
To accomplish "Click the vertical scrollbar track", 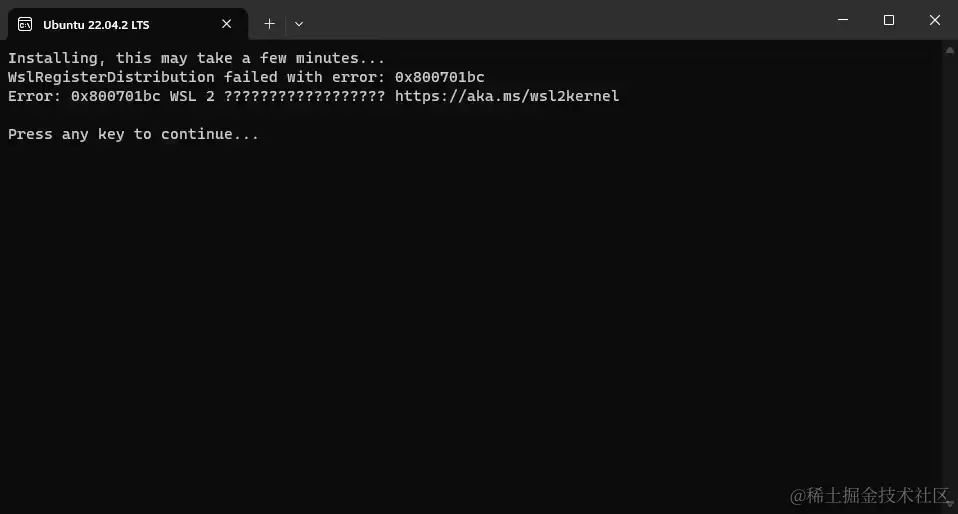I will (x=949, y=277).
